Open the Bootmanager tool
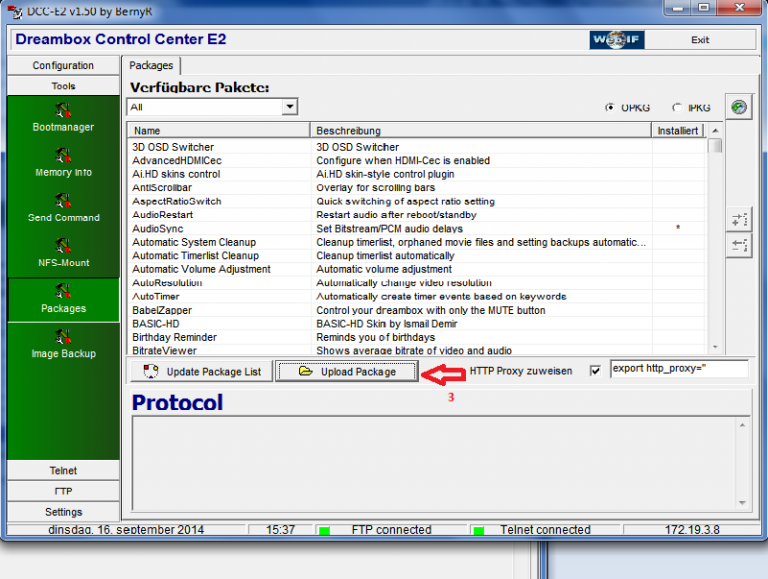Screen dimensions: 768x579 (62, 117)
